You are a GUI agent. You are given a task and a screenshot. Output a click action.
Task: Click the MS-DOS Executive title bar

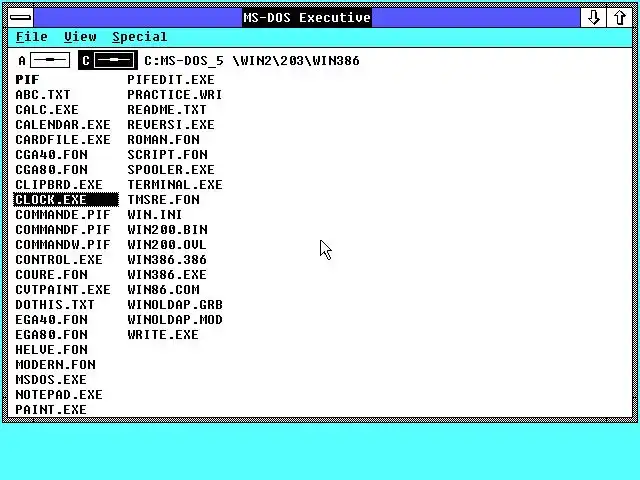(x=307, y=18)
